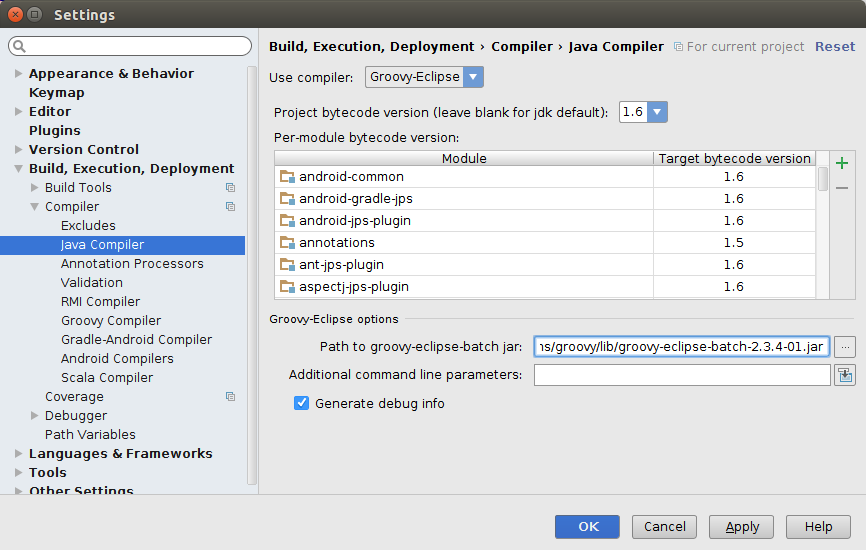
Task: Open browse button for groovy-eclipse-batch jar path
Action: pos(845,347)
